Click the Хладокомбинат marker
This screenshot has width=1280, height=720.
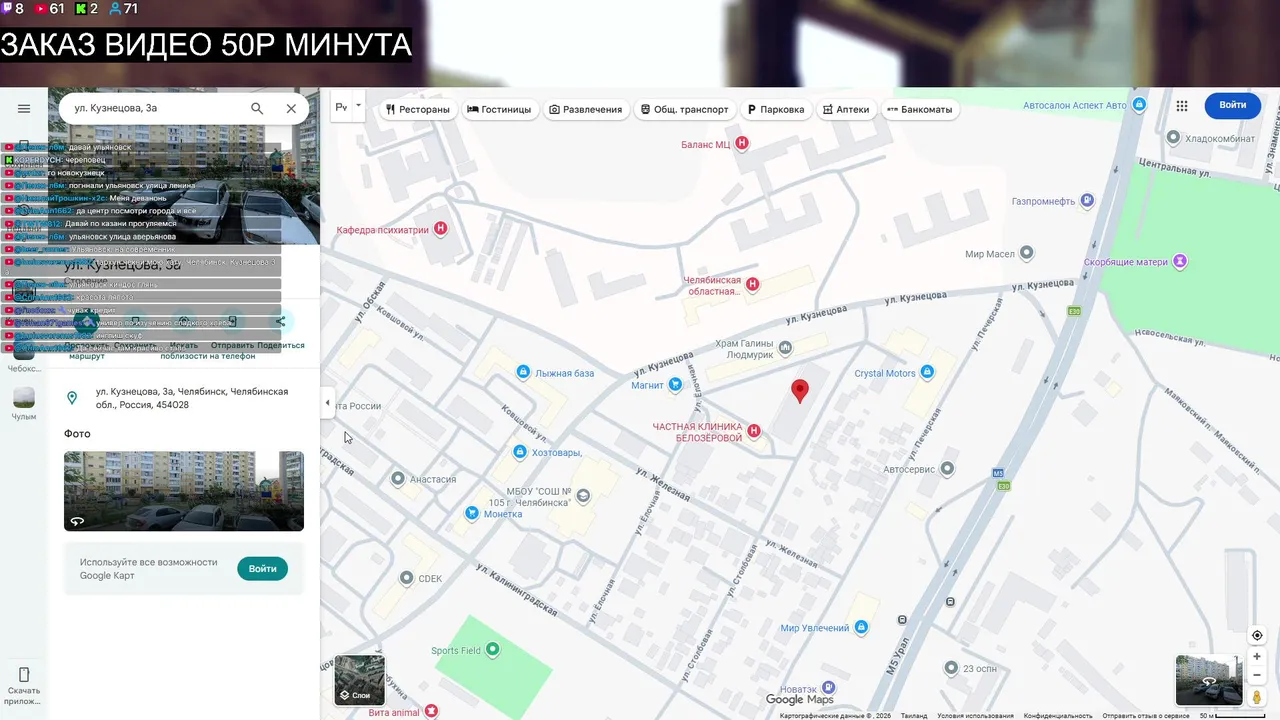(1175, 138)
